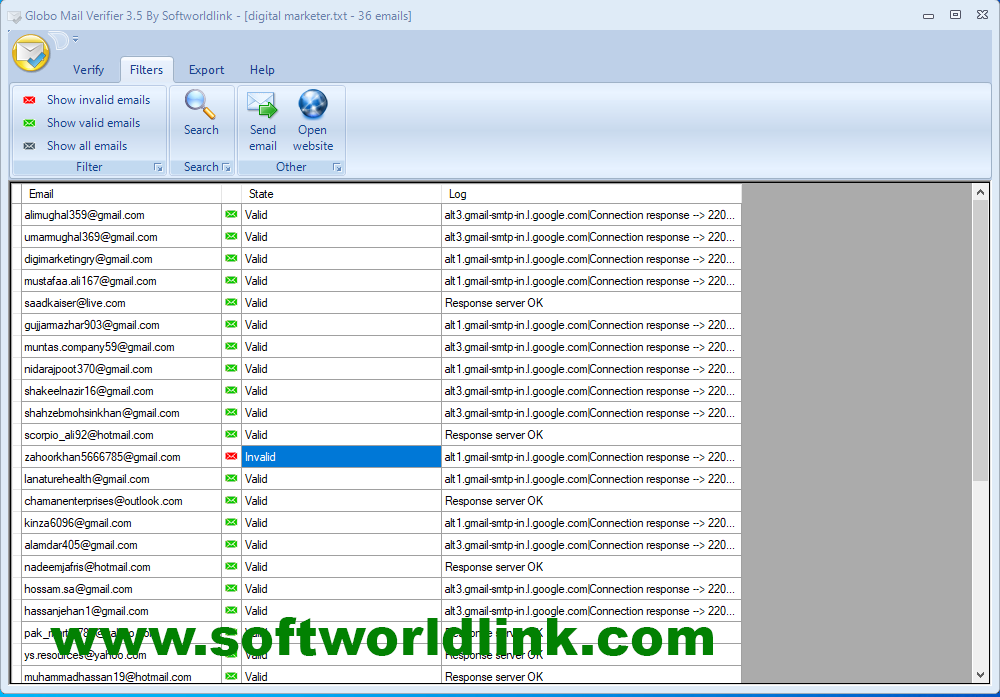Click the Search magnifying glass icon
Screen dimensions: 1000x697
tap(201, 105)
